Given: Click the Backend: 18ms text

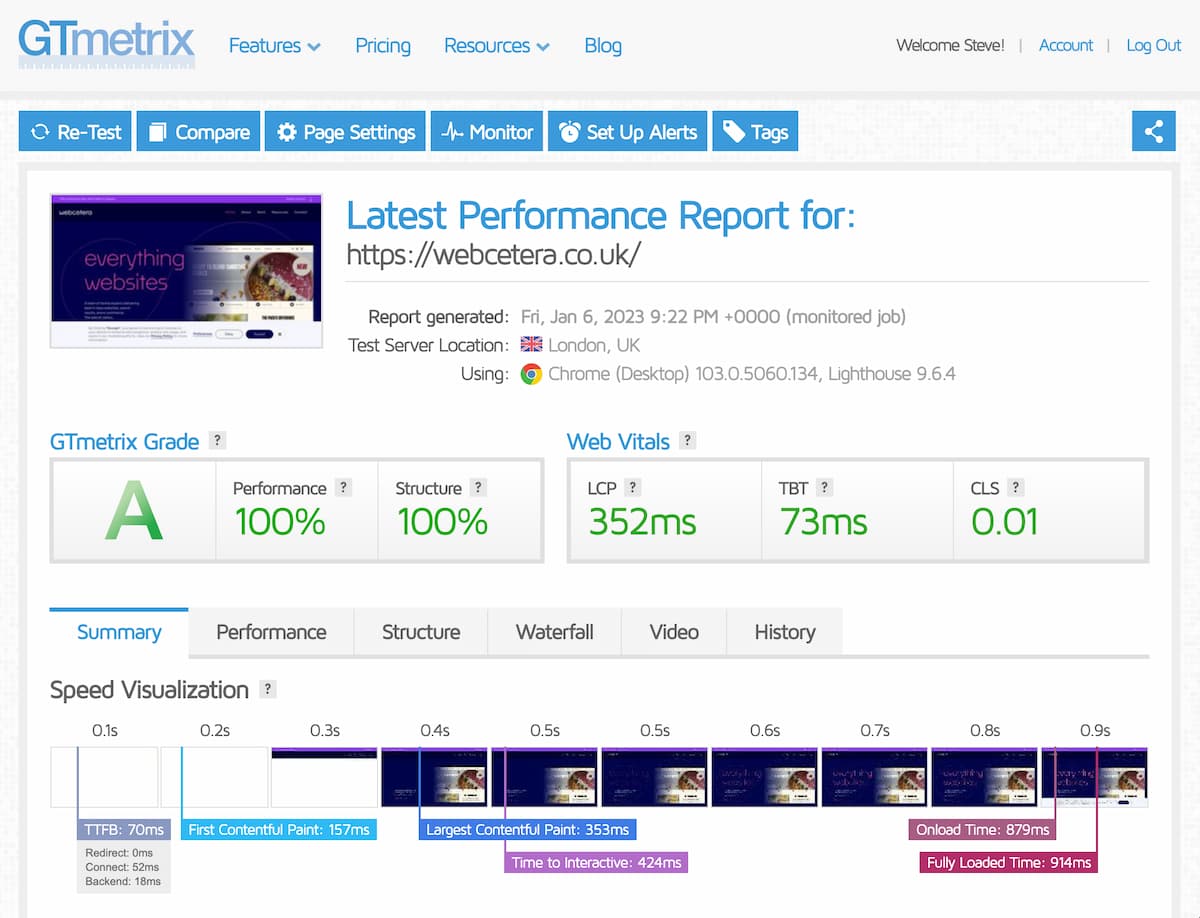Looking at the screenshot, I should 124,881.
